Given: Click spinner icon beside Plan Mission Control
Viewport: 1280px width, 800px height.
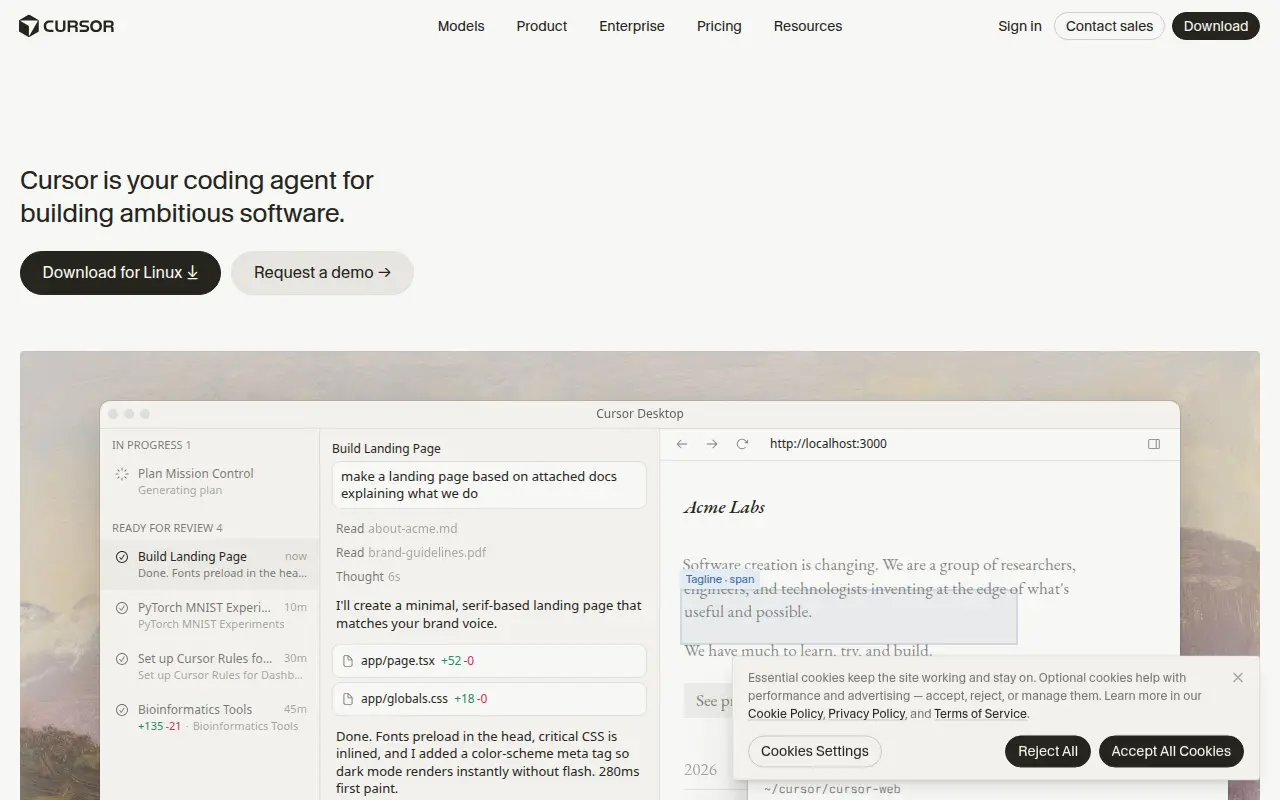Looking at the screenshot, I should pos(122,474).
